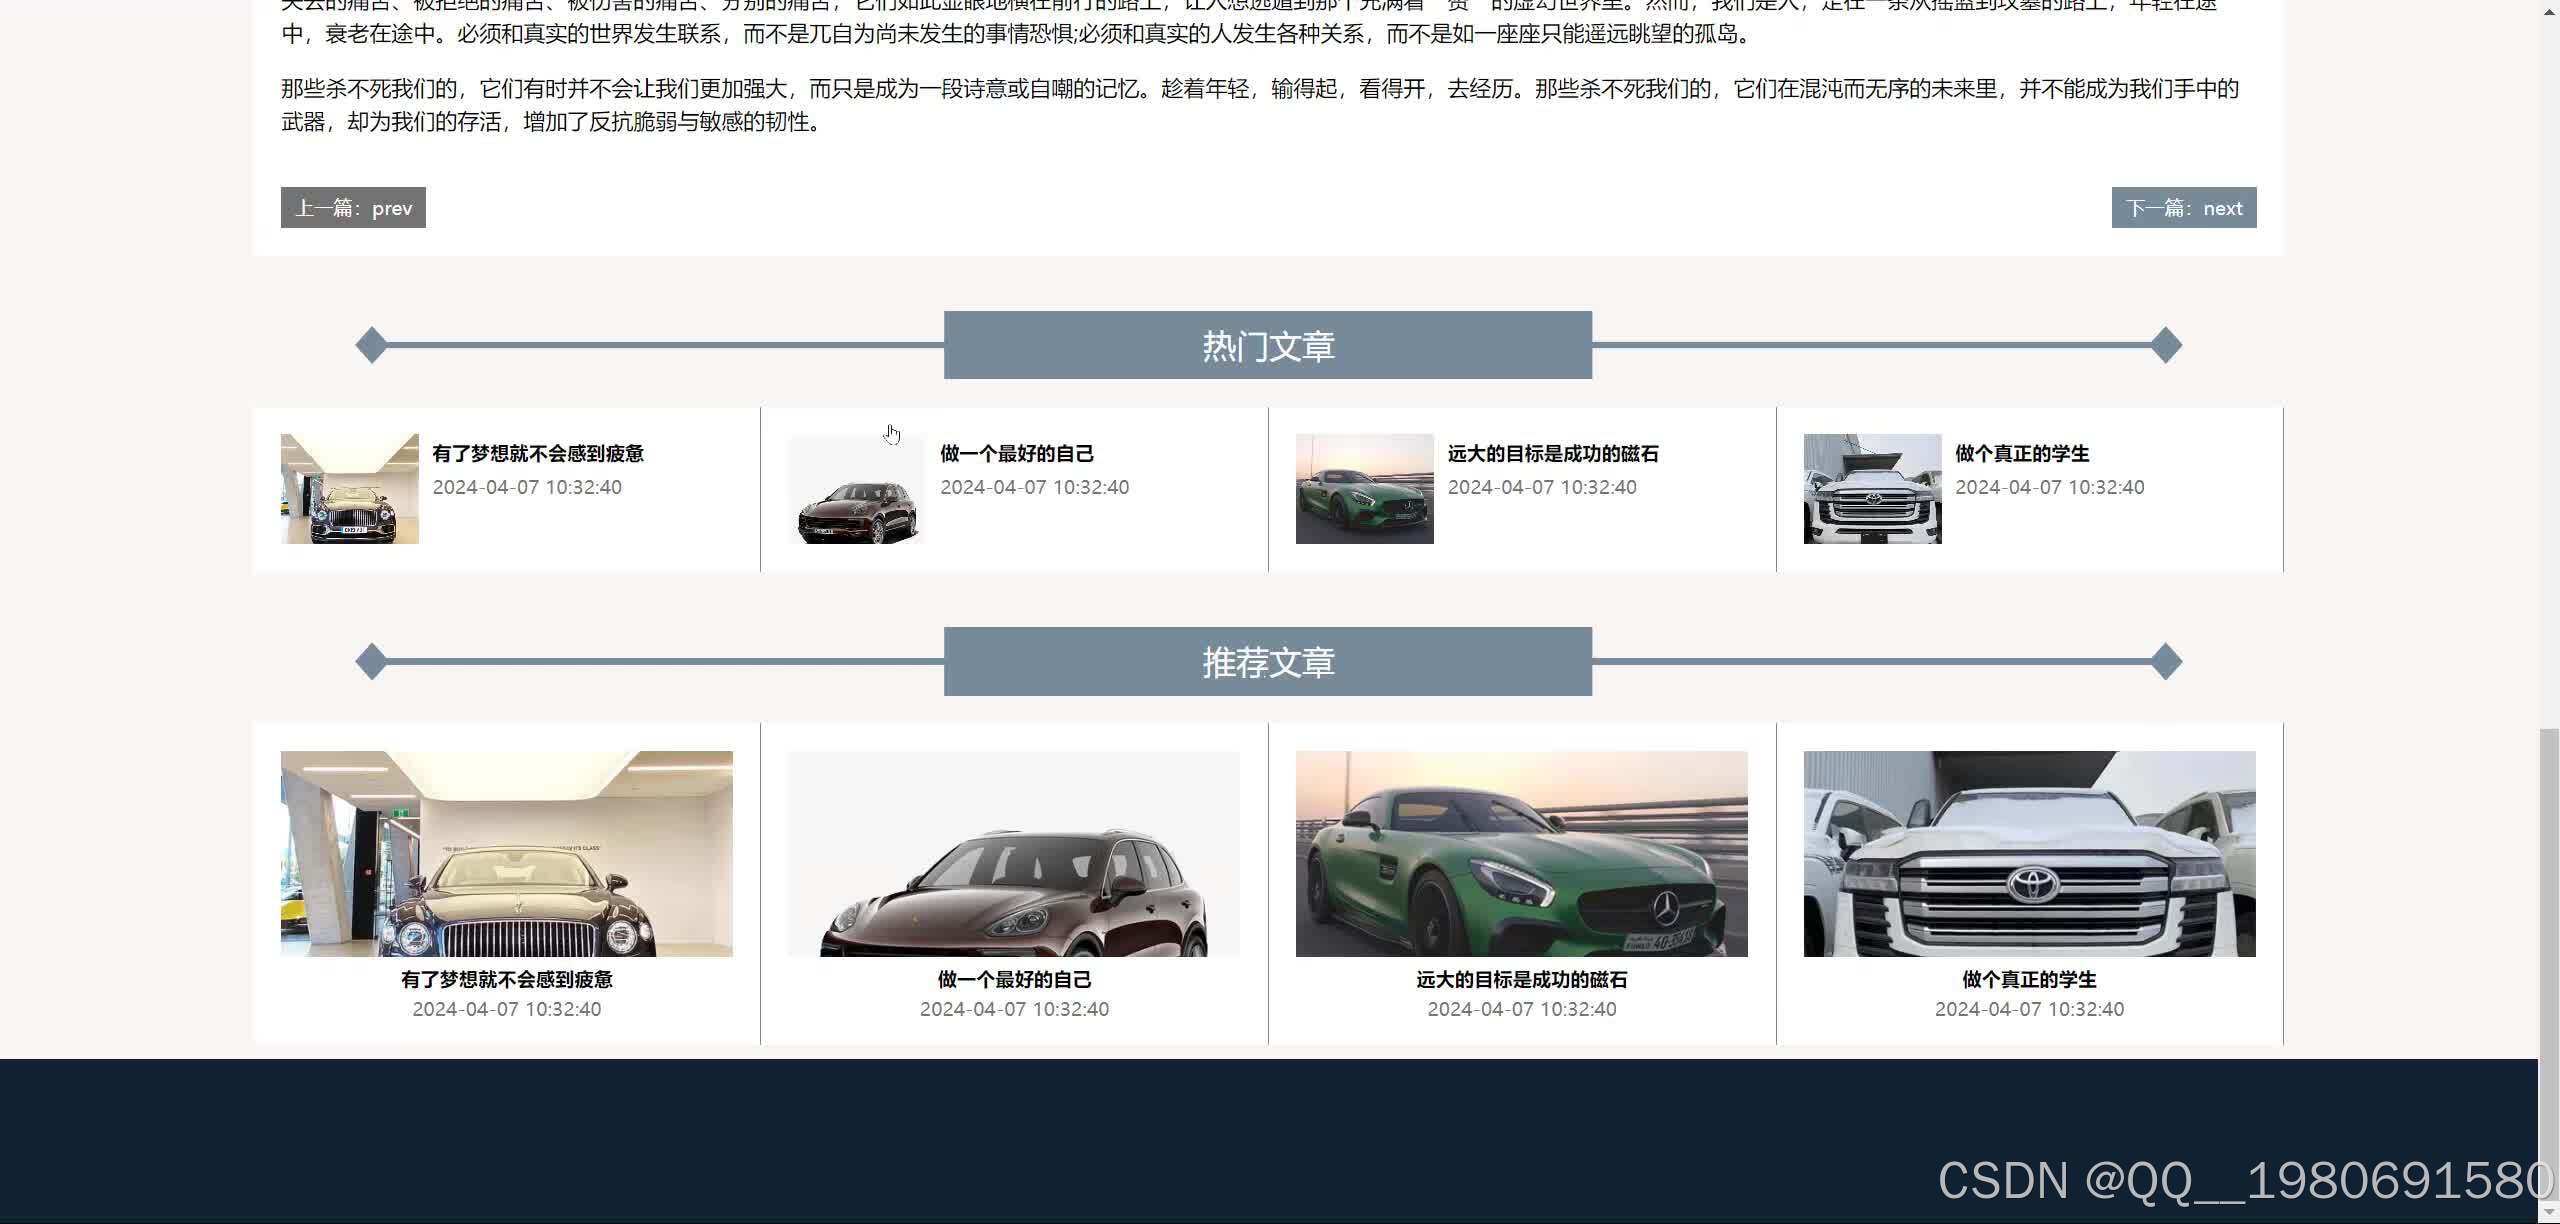
Task: Open recommended article 远大的目标是成功的磁石
Action: coord(1521,979)
